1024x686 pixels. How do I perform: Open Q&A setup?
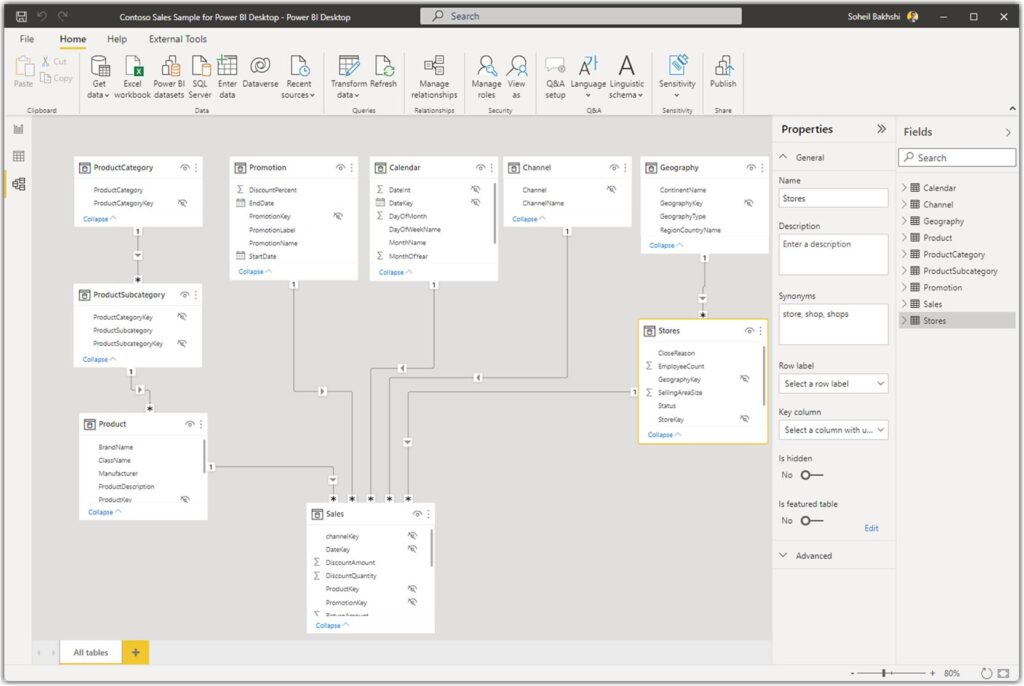pyautogui.click(x=555, y=76)
